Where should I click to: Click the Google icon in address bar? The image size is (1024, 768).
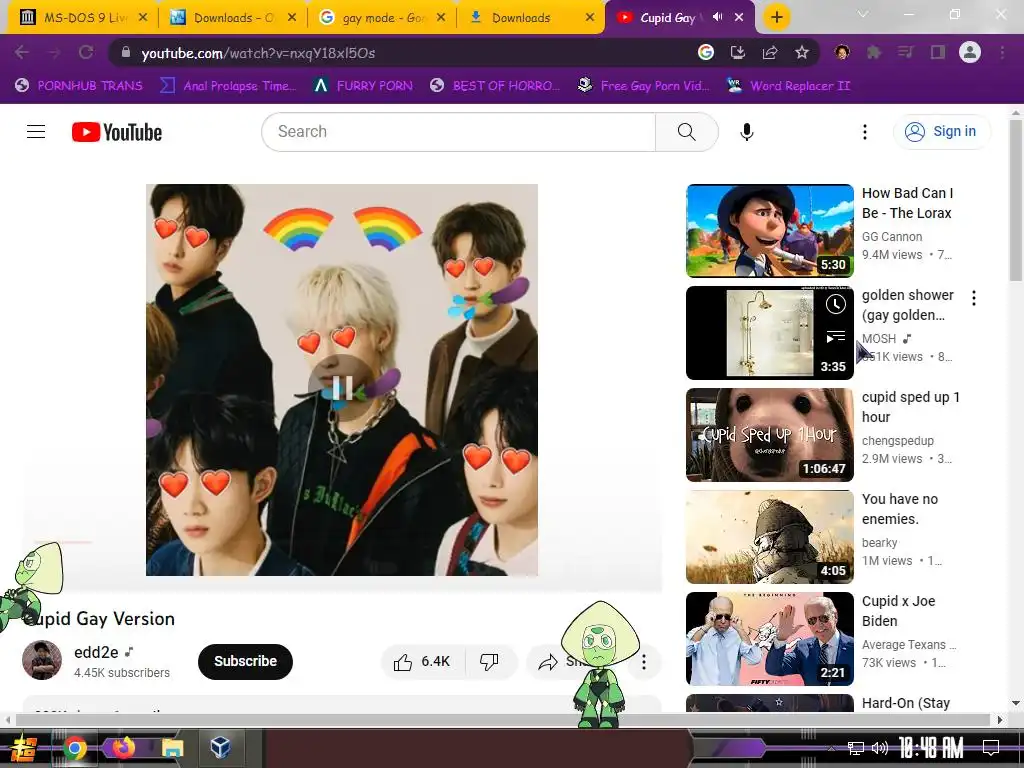click(x=705, y=53)
